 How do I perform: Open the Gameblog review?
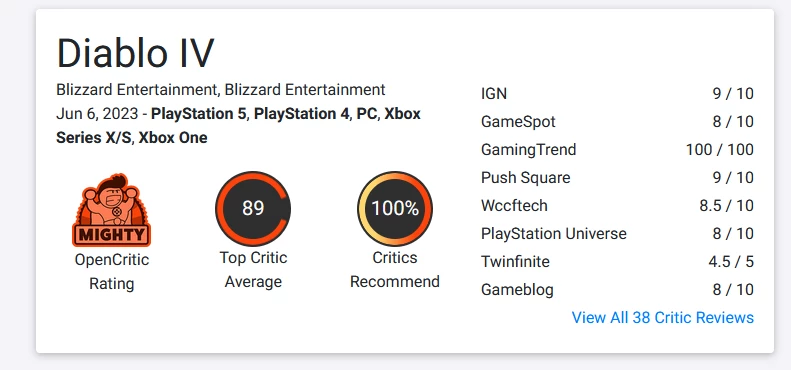pos(617,290)
